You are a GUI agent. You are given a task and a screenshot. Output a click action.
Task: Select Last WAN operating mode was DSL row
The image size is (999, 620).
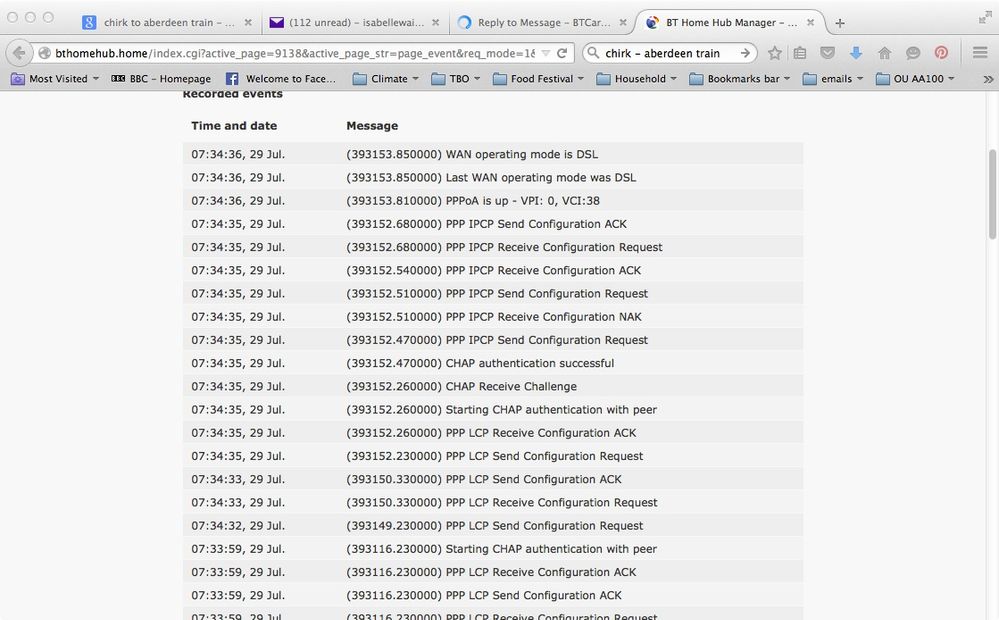tap(493, 177)
